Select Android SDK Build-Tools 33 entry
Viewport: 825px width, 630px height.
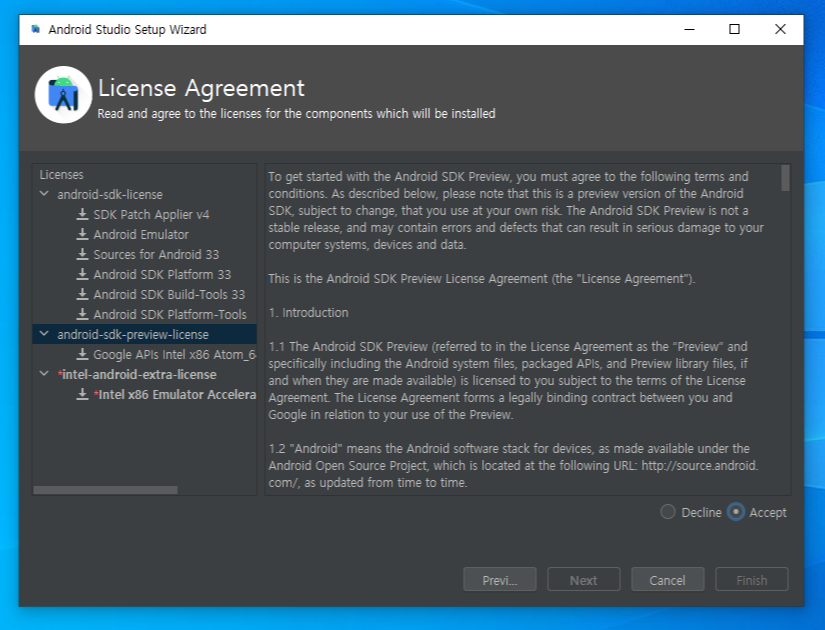169,294
